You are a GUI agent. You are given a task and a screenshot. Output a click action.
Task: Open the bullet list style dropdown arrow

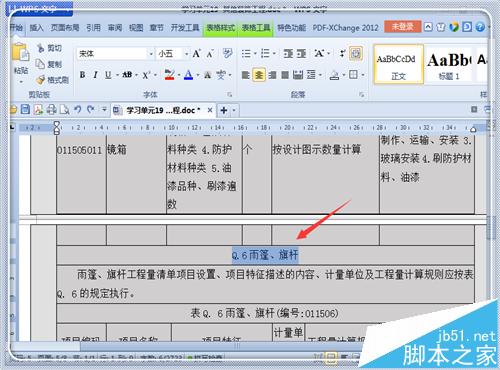[255, 54]
